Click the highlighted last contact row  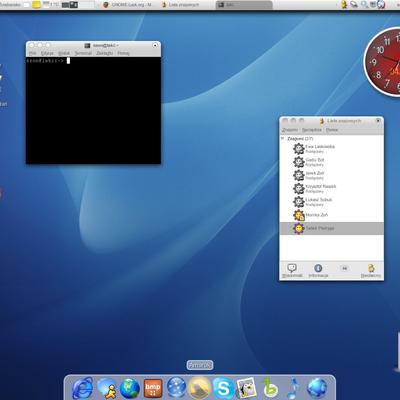332,228
